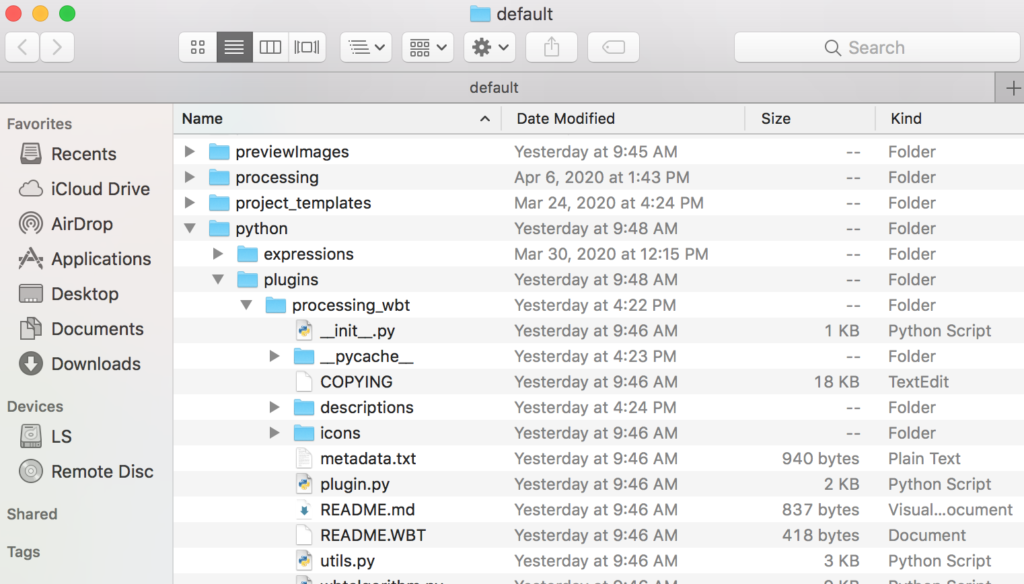Add a new tab with plus button
1024x584 pixels.
coord(1010,88)
